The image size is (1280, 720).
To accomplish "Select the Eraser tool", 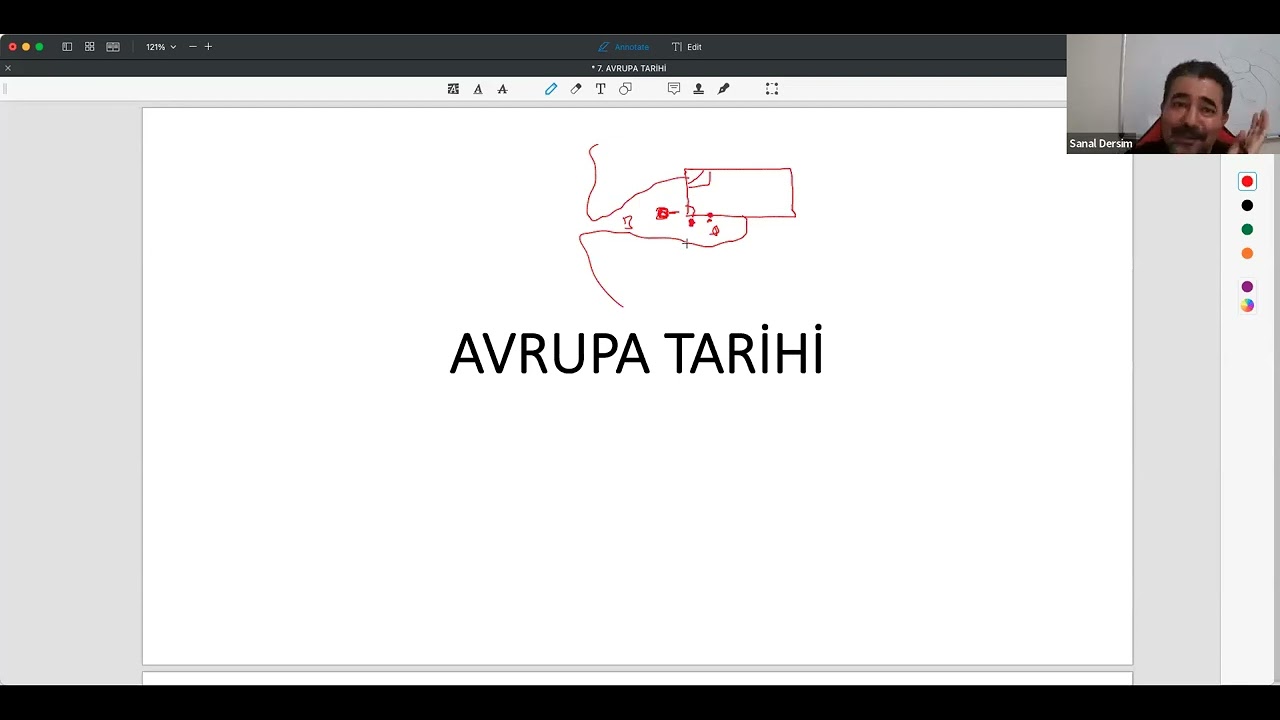I will [576, 89].
